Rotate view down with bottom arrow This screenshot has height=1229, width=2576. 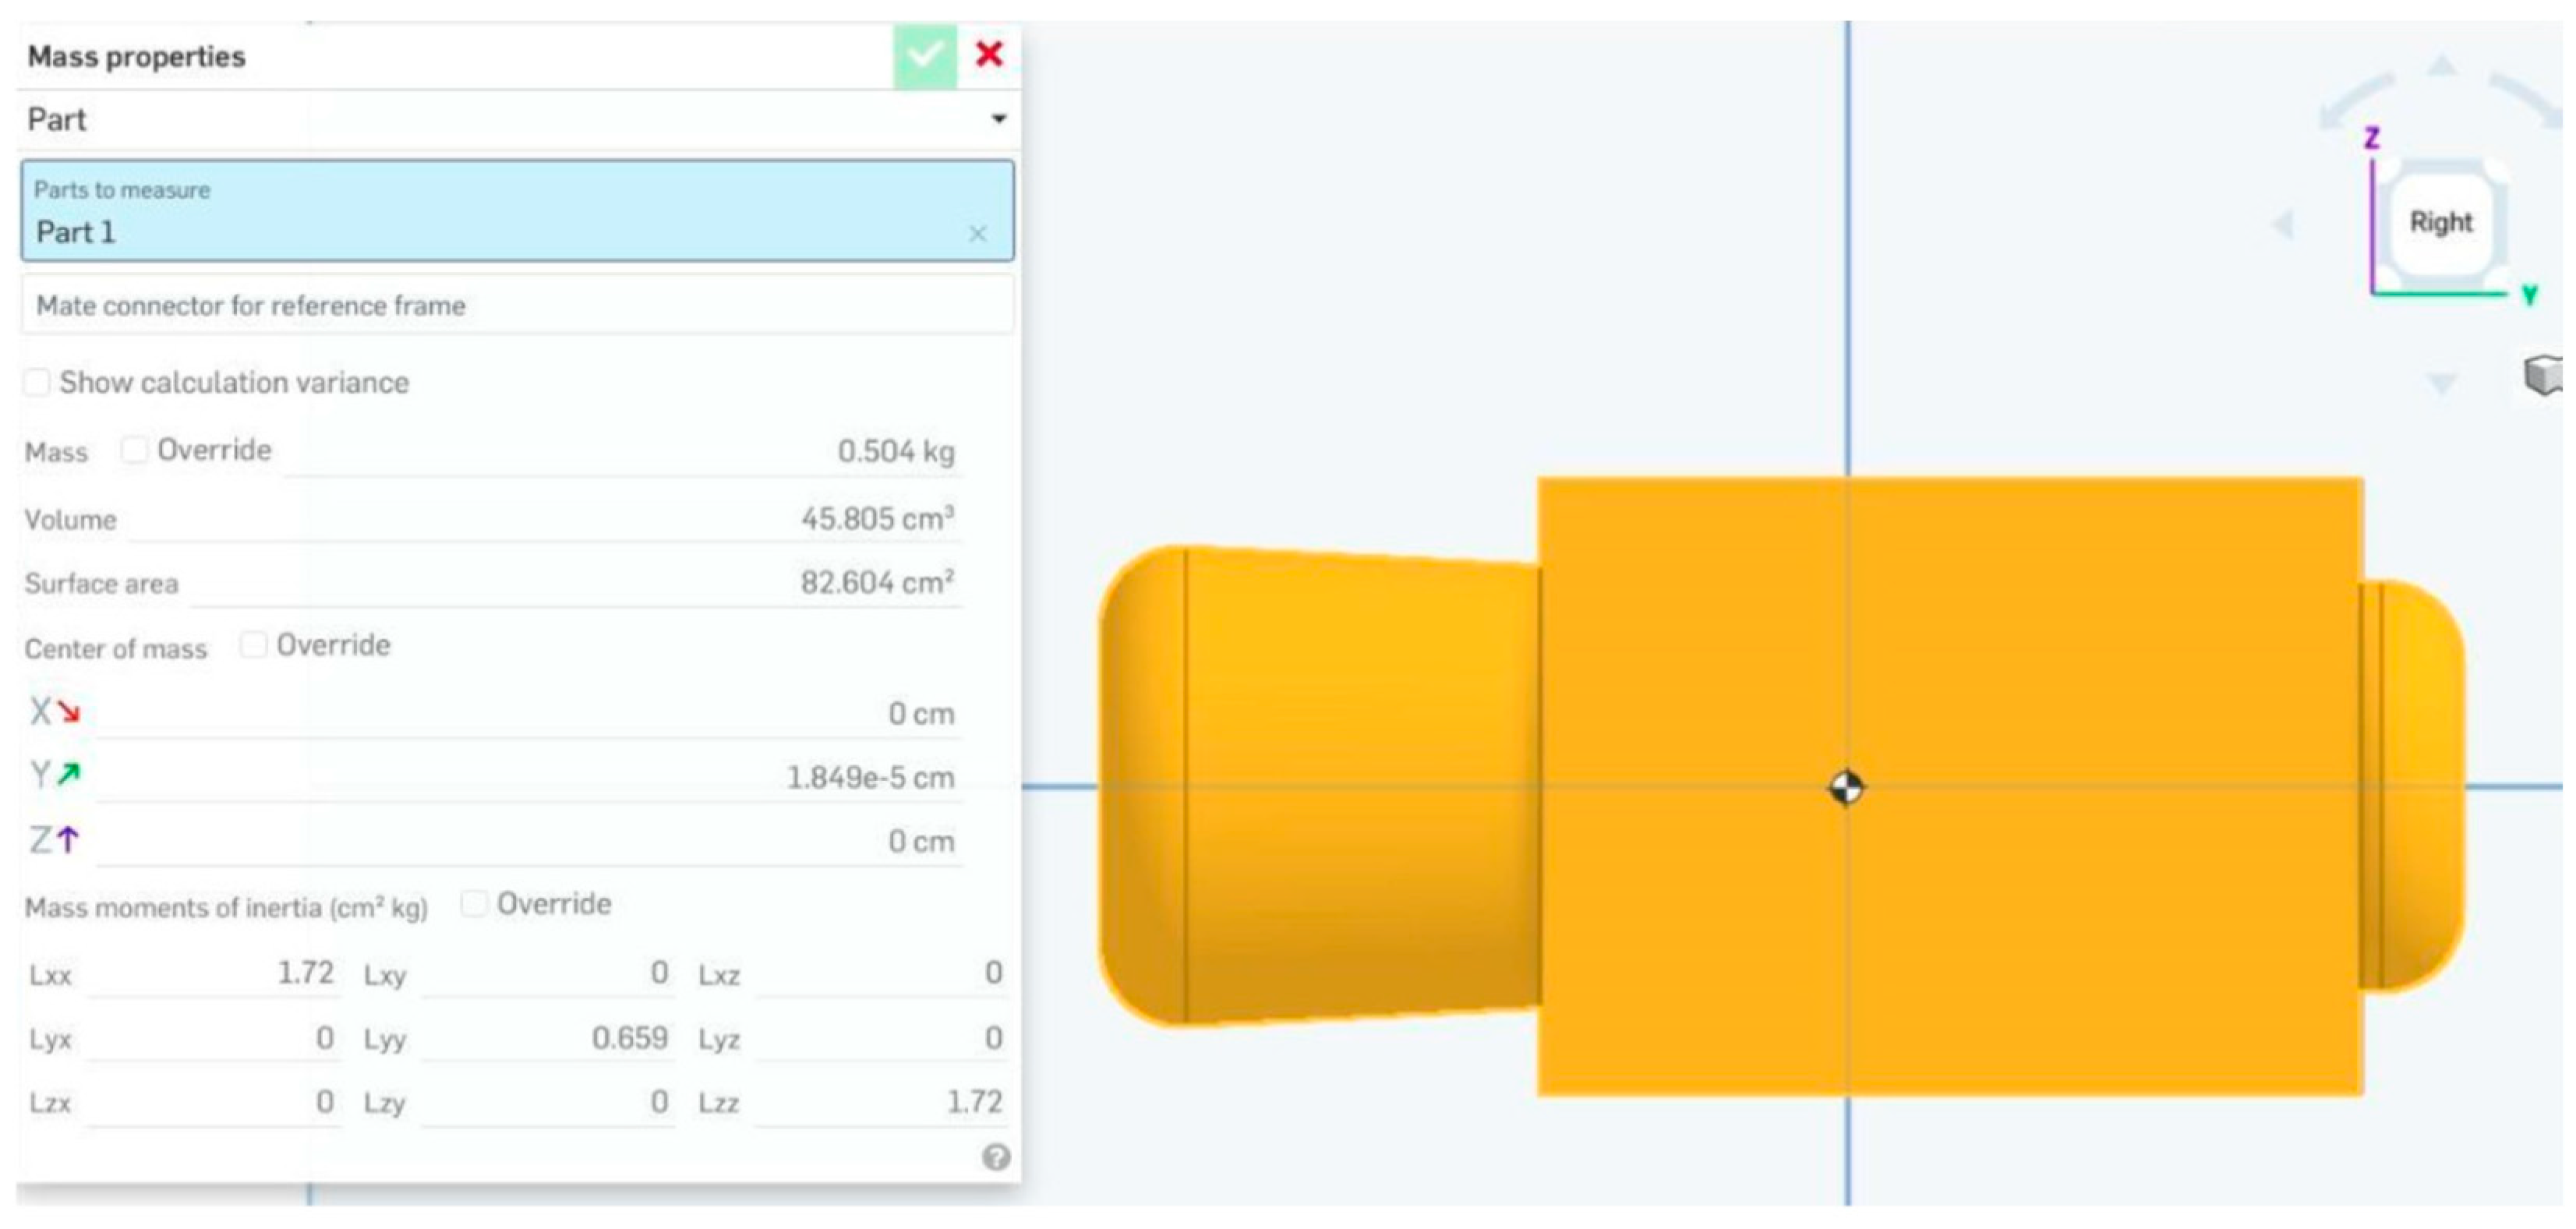2442,383
